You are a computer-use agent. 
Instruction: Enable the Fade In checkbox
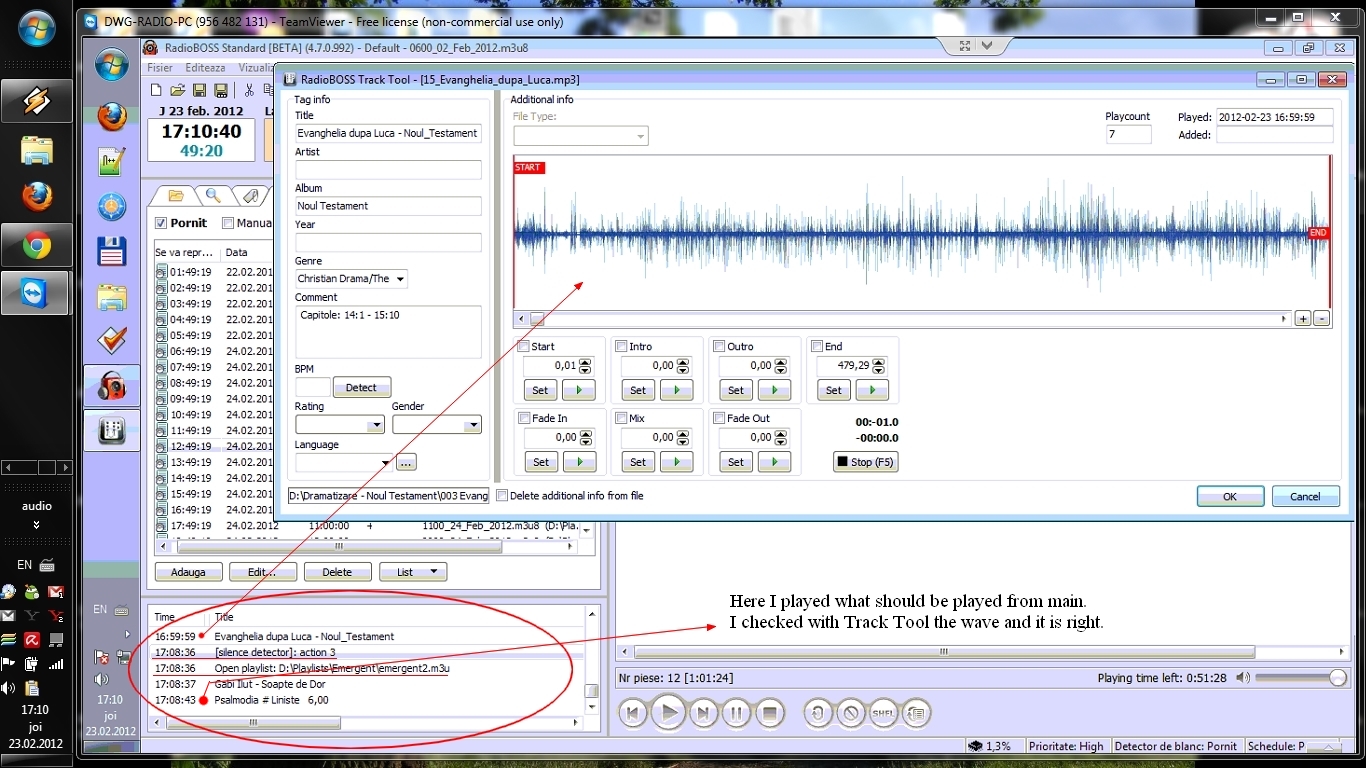(x=523, y=418)
